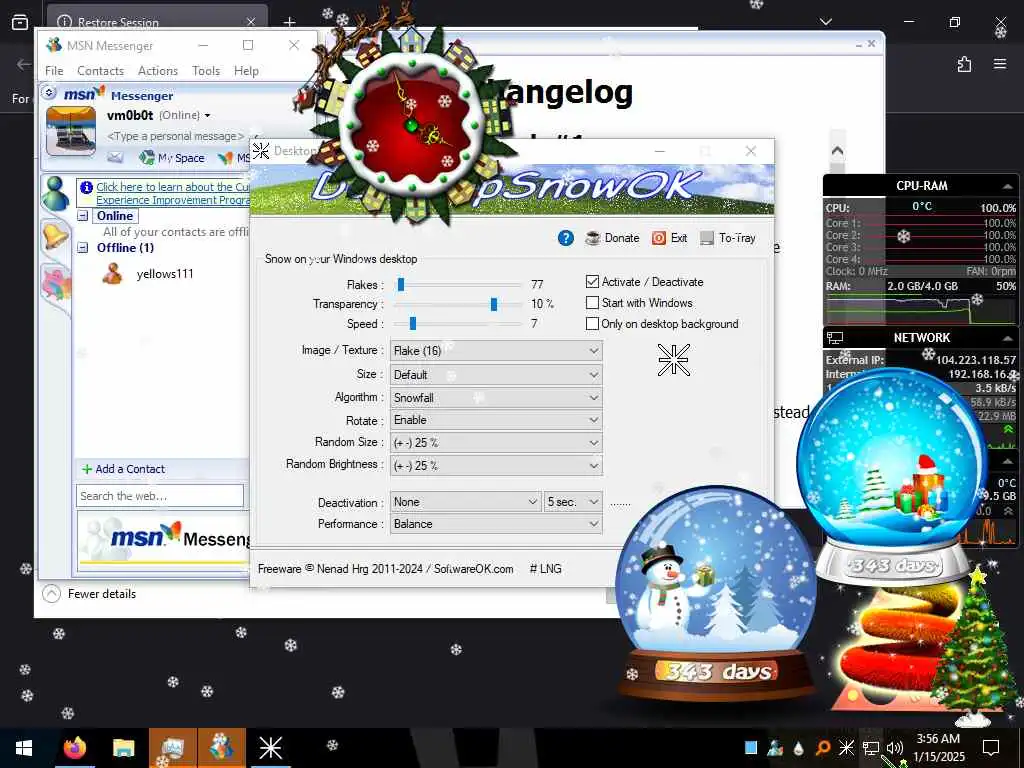Collapse the Offline (1) contacts group

click(x=83, y=248)
